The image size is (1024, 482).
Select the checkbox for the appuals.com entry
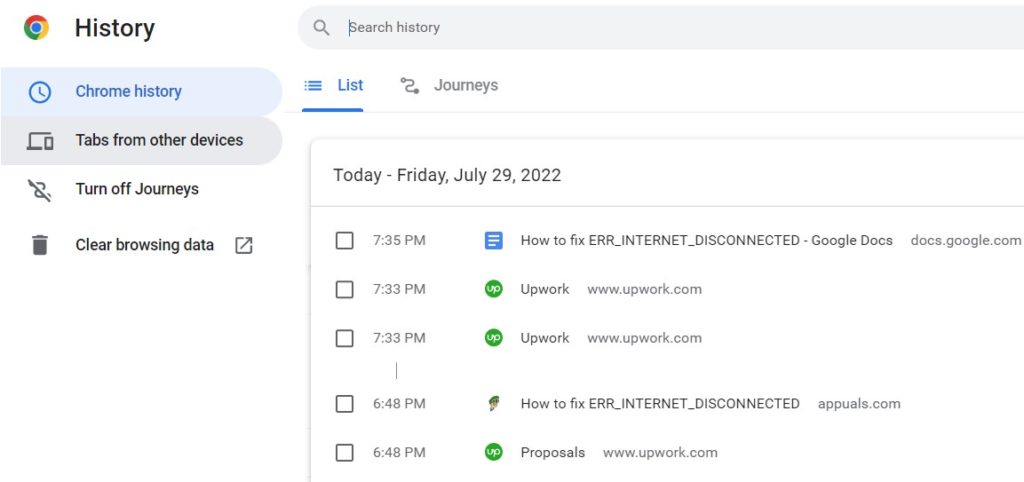coord(344,404)
